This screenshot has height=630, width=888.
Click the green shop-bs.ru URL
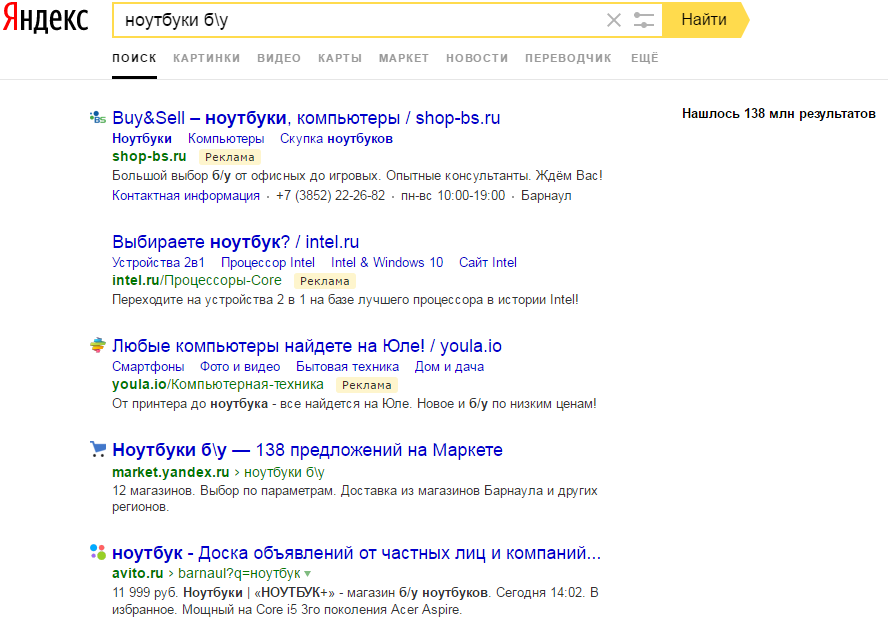pos(149,156)
